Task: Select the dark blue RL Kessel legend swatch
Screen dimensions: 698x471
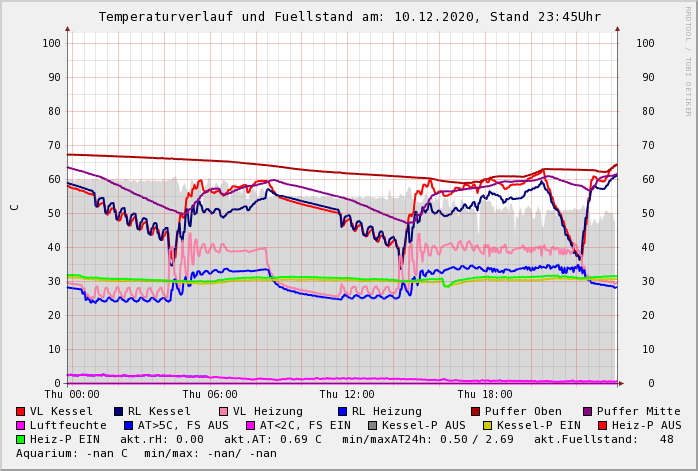Action: pyautogui.click(x=118, y=411)
